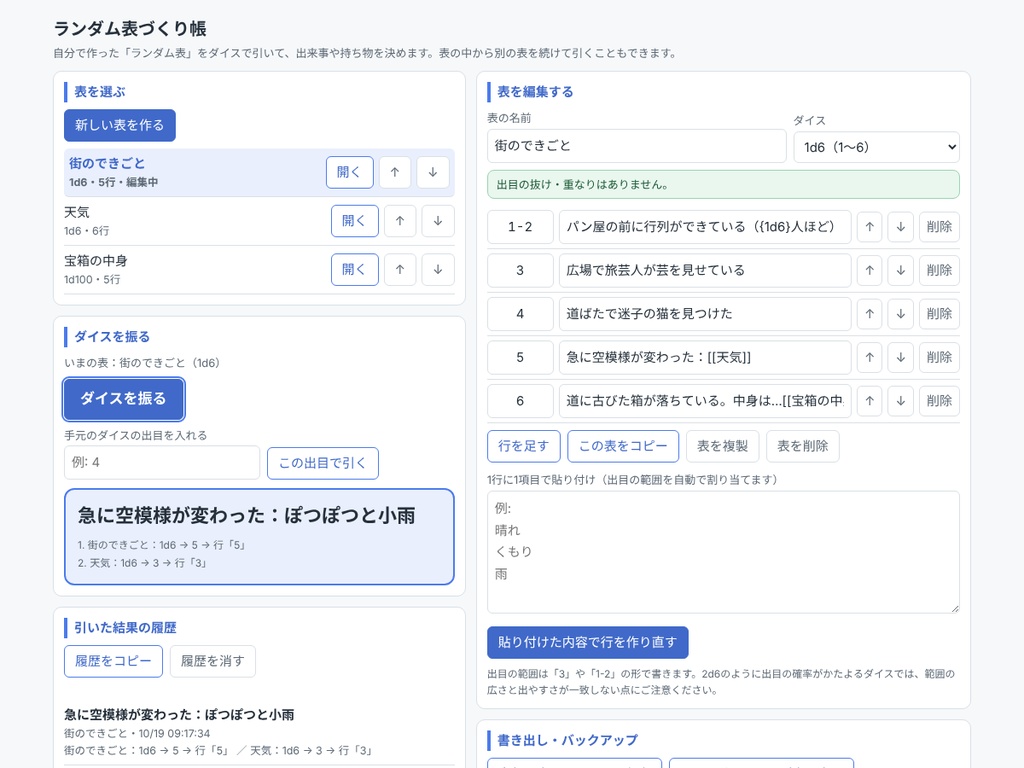
Task: Move row 3 down with arrow
Action: pos(901,270)
